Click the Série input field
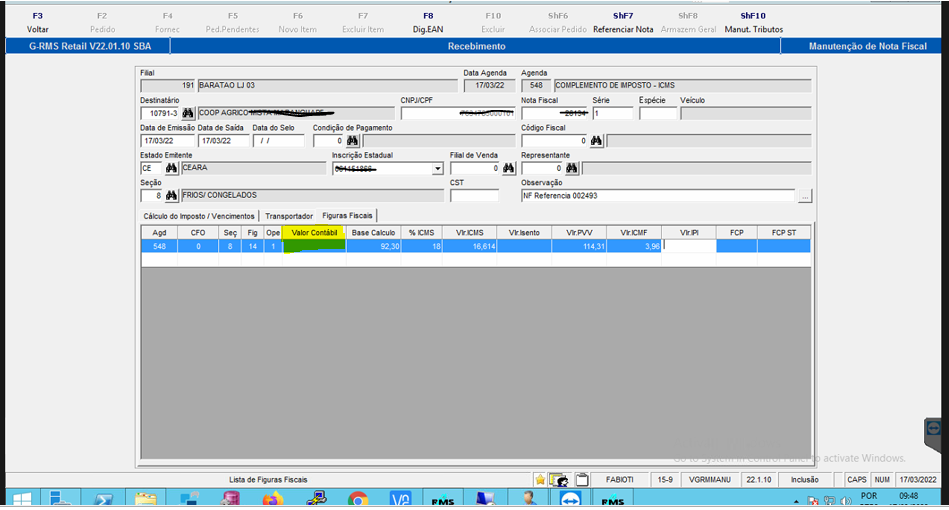Screen dimensions: 949x510 [x=612, y=113]
